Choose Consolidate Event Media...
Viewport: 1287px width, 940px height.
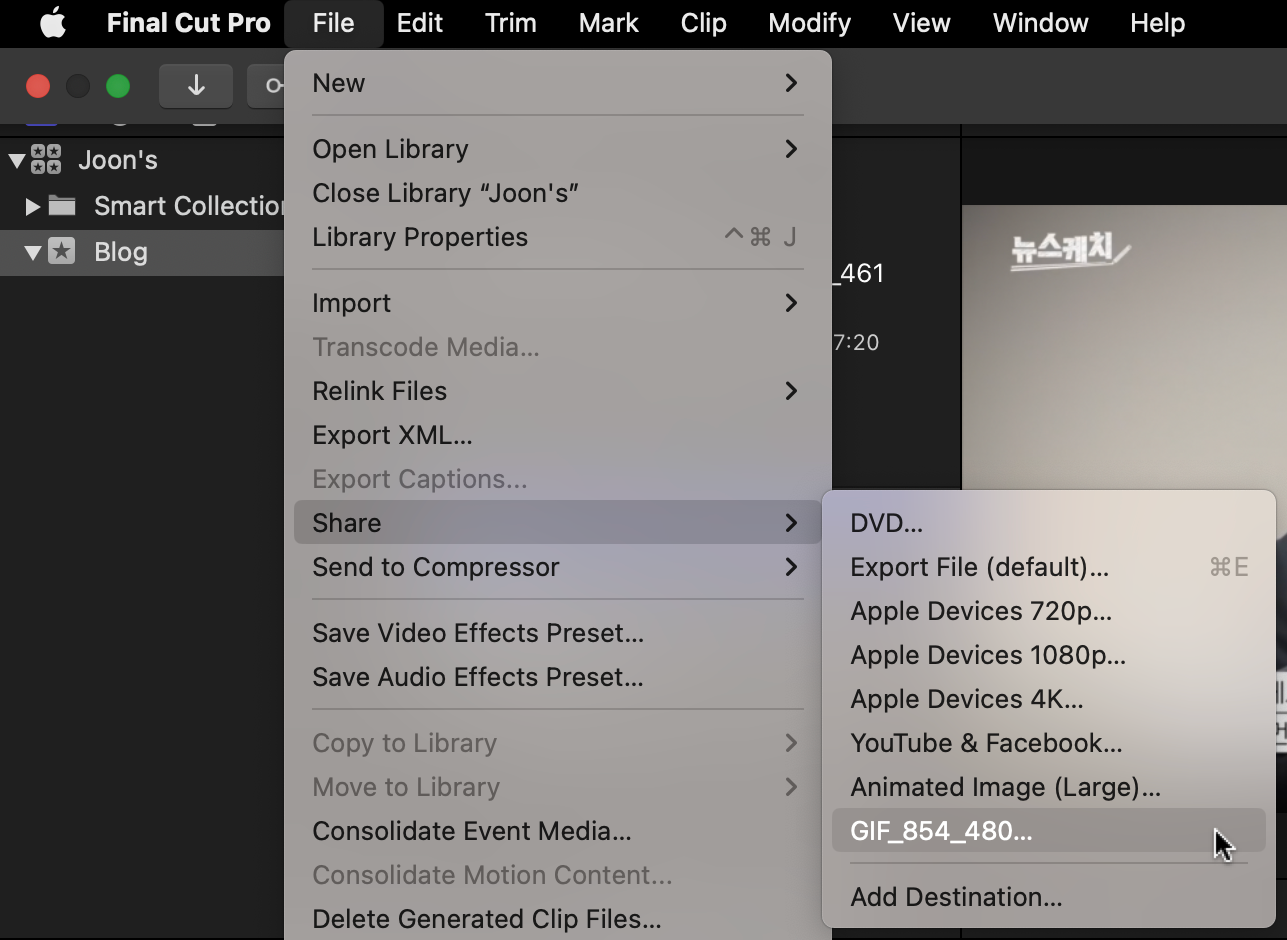tap(558, 831)
